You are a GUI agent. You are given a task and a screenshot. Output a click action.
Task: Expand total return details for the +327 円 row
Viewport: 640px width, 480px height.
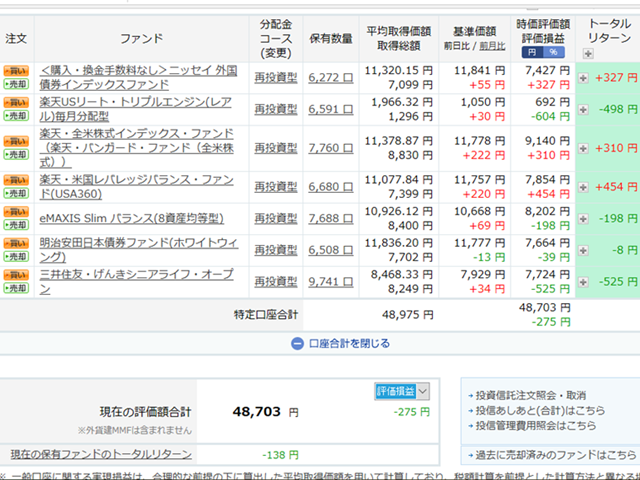pyautogui.click(x=584, y=78)
